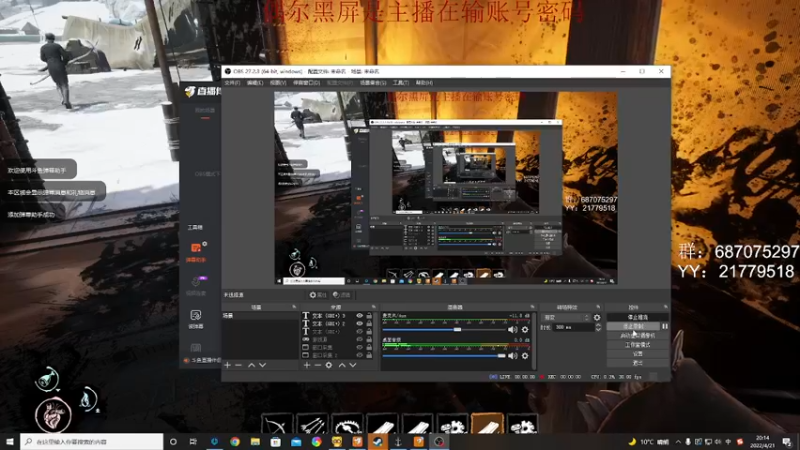
Task: Open the notification center icon
Action: [787, 441]
